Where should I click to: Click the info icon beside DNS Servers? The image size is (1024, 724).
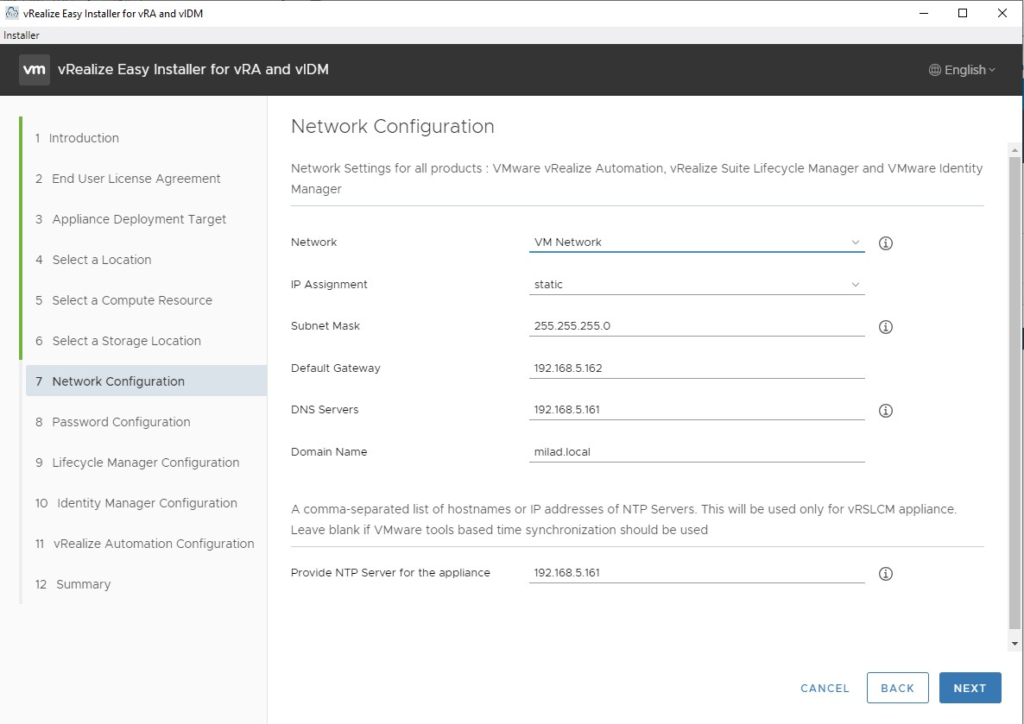(x=886, y=411)
